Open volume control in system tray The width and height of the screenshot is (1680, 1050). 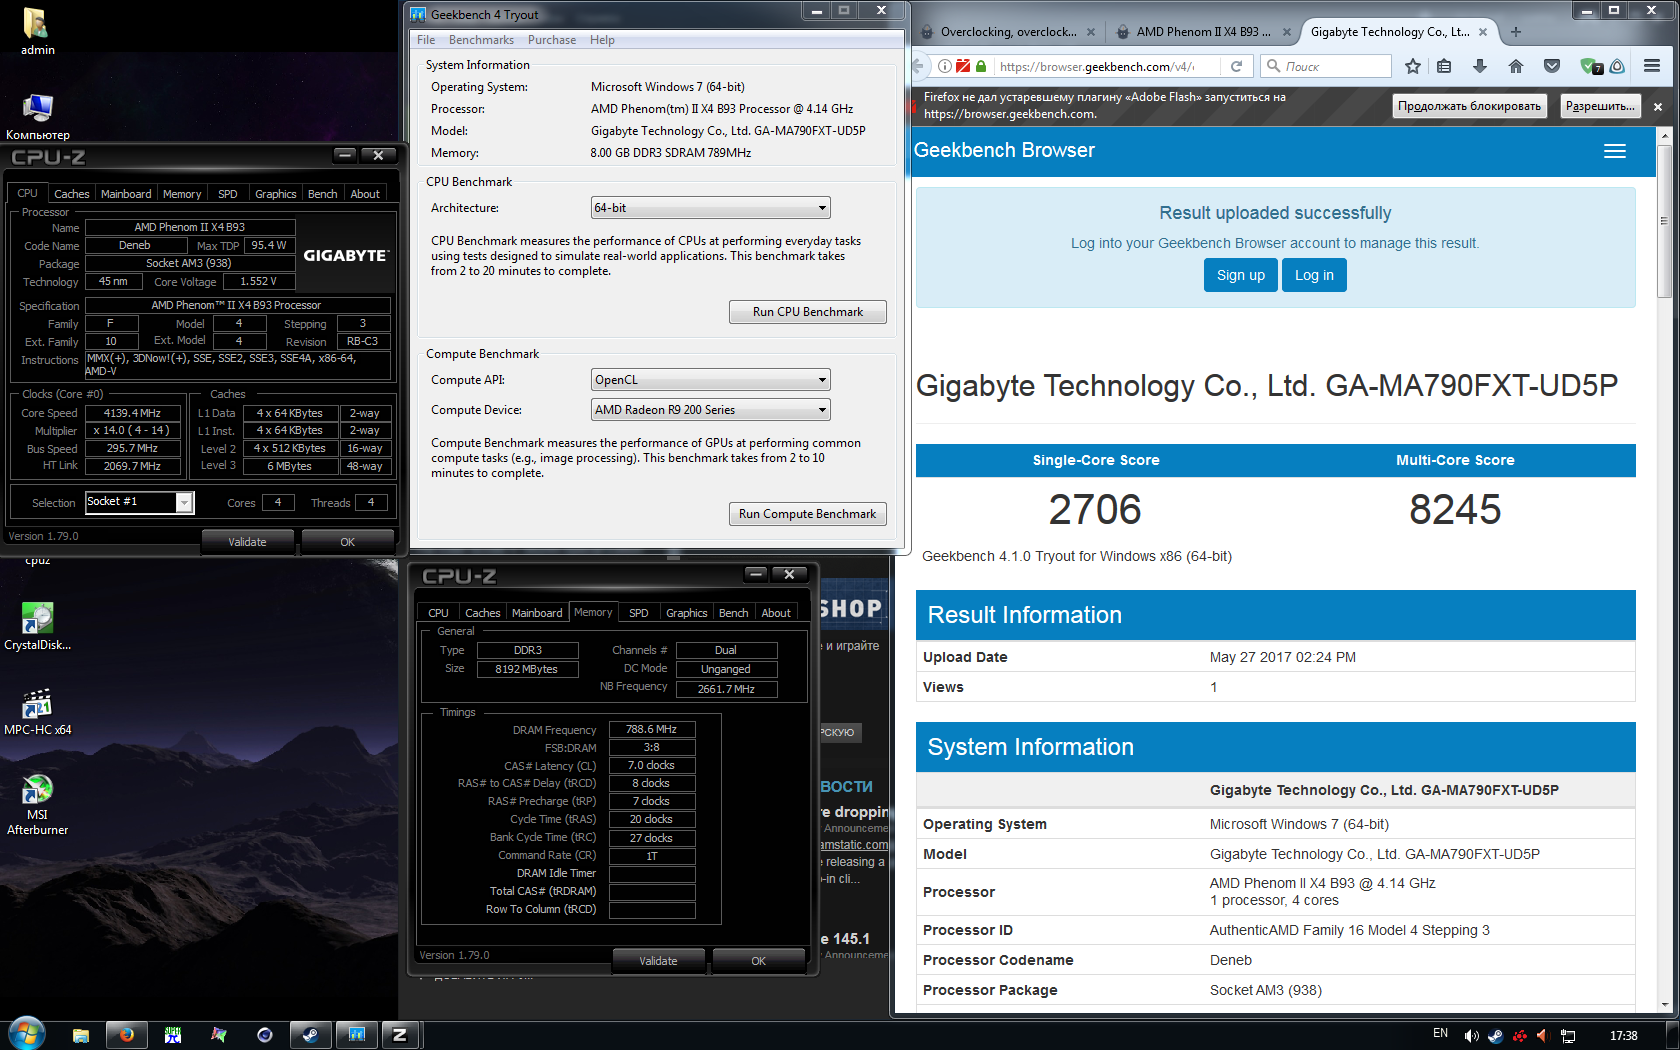[1471, 1035]
